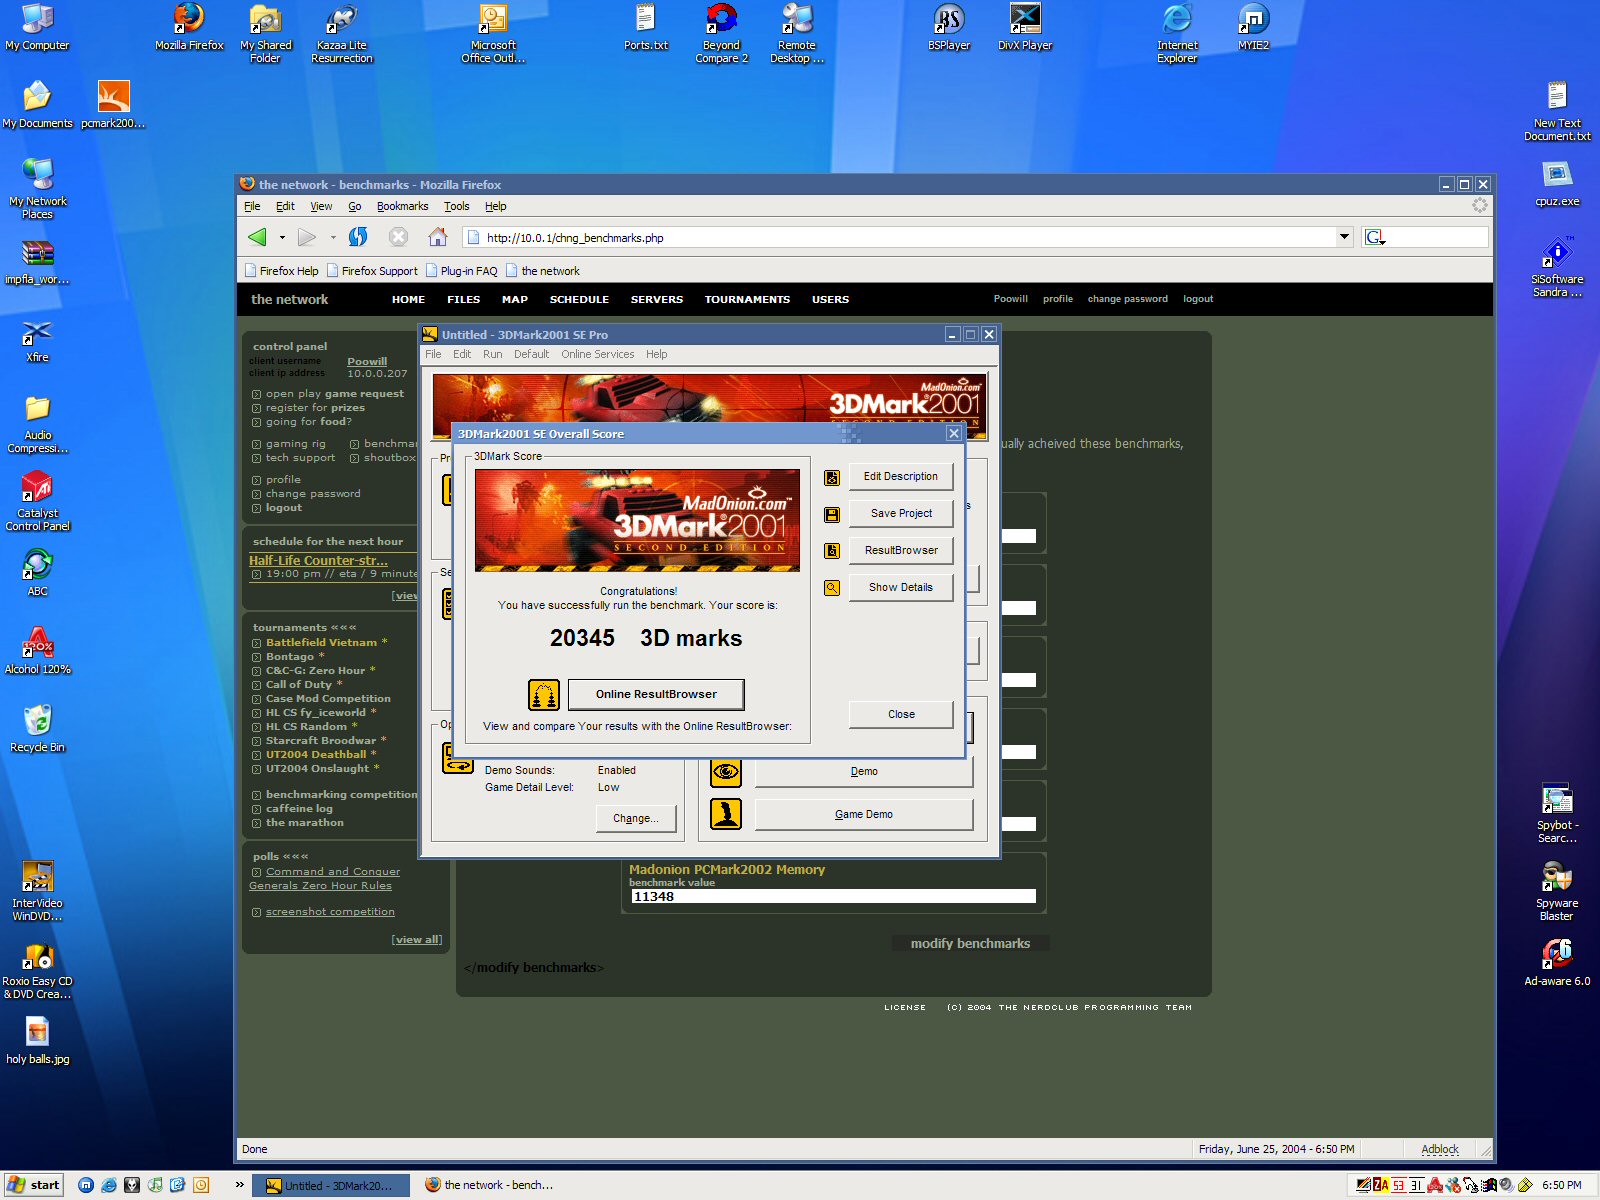The width and height of the screenshot is (1600, 1200).
Task: Click PCMark2002 Memory benchmark value field
Action: (833, 897)
